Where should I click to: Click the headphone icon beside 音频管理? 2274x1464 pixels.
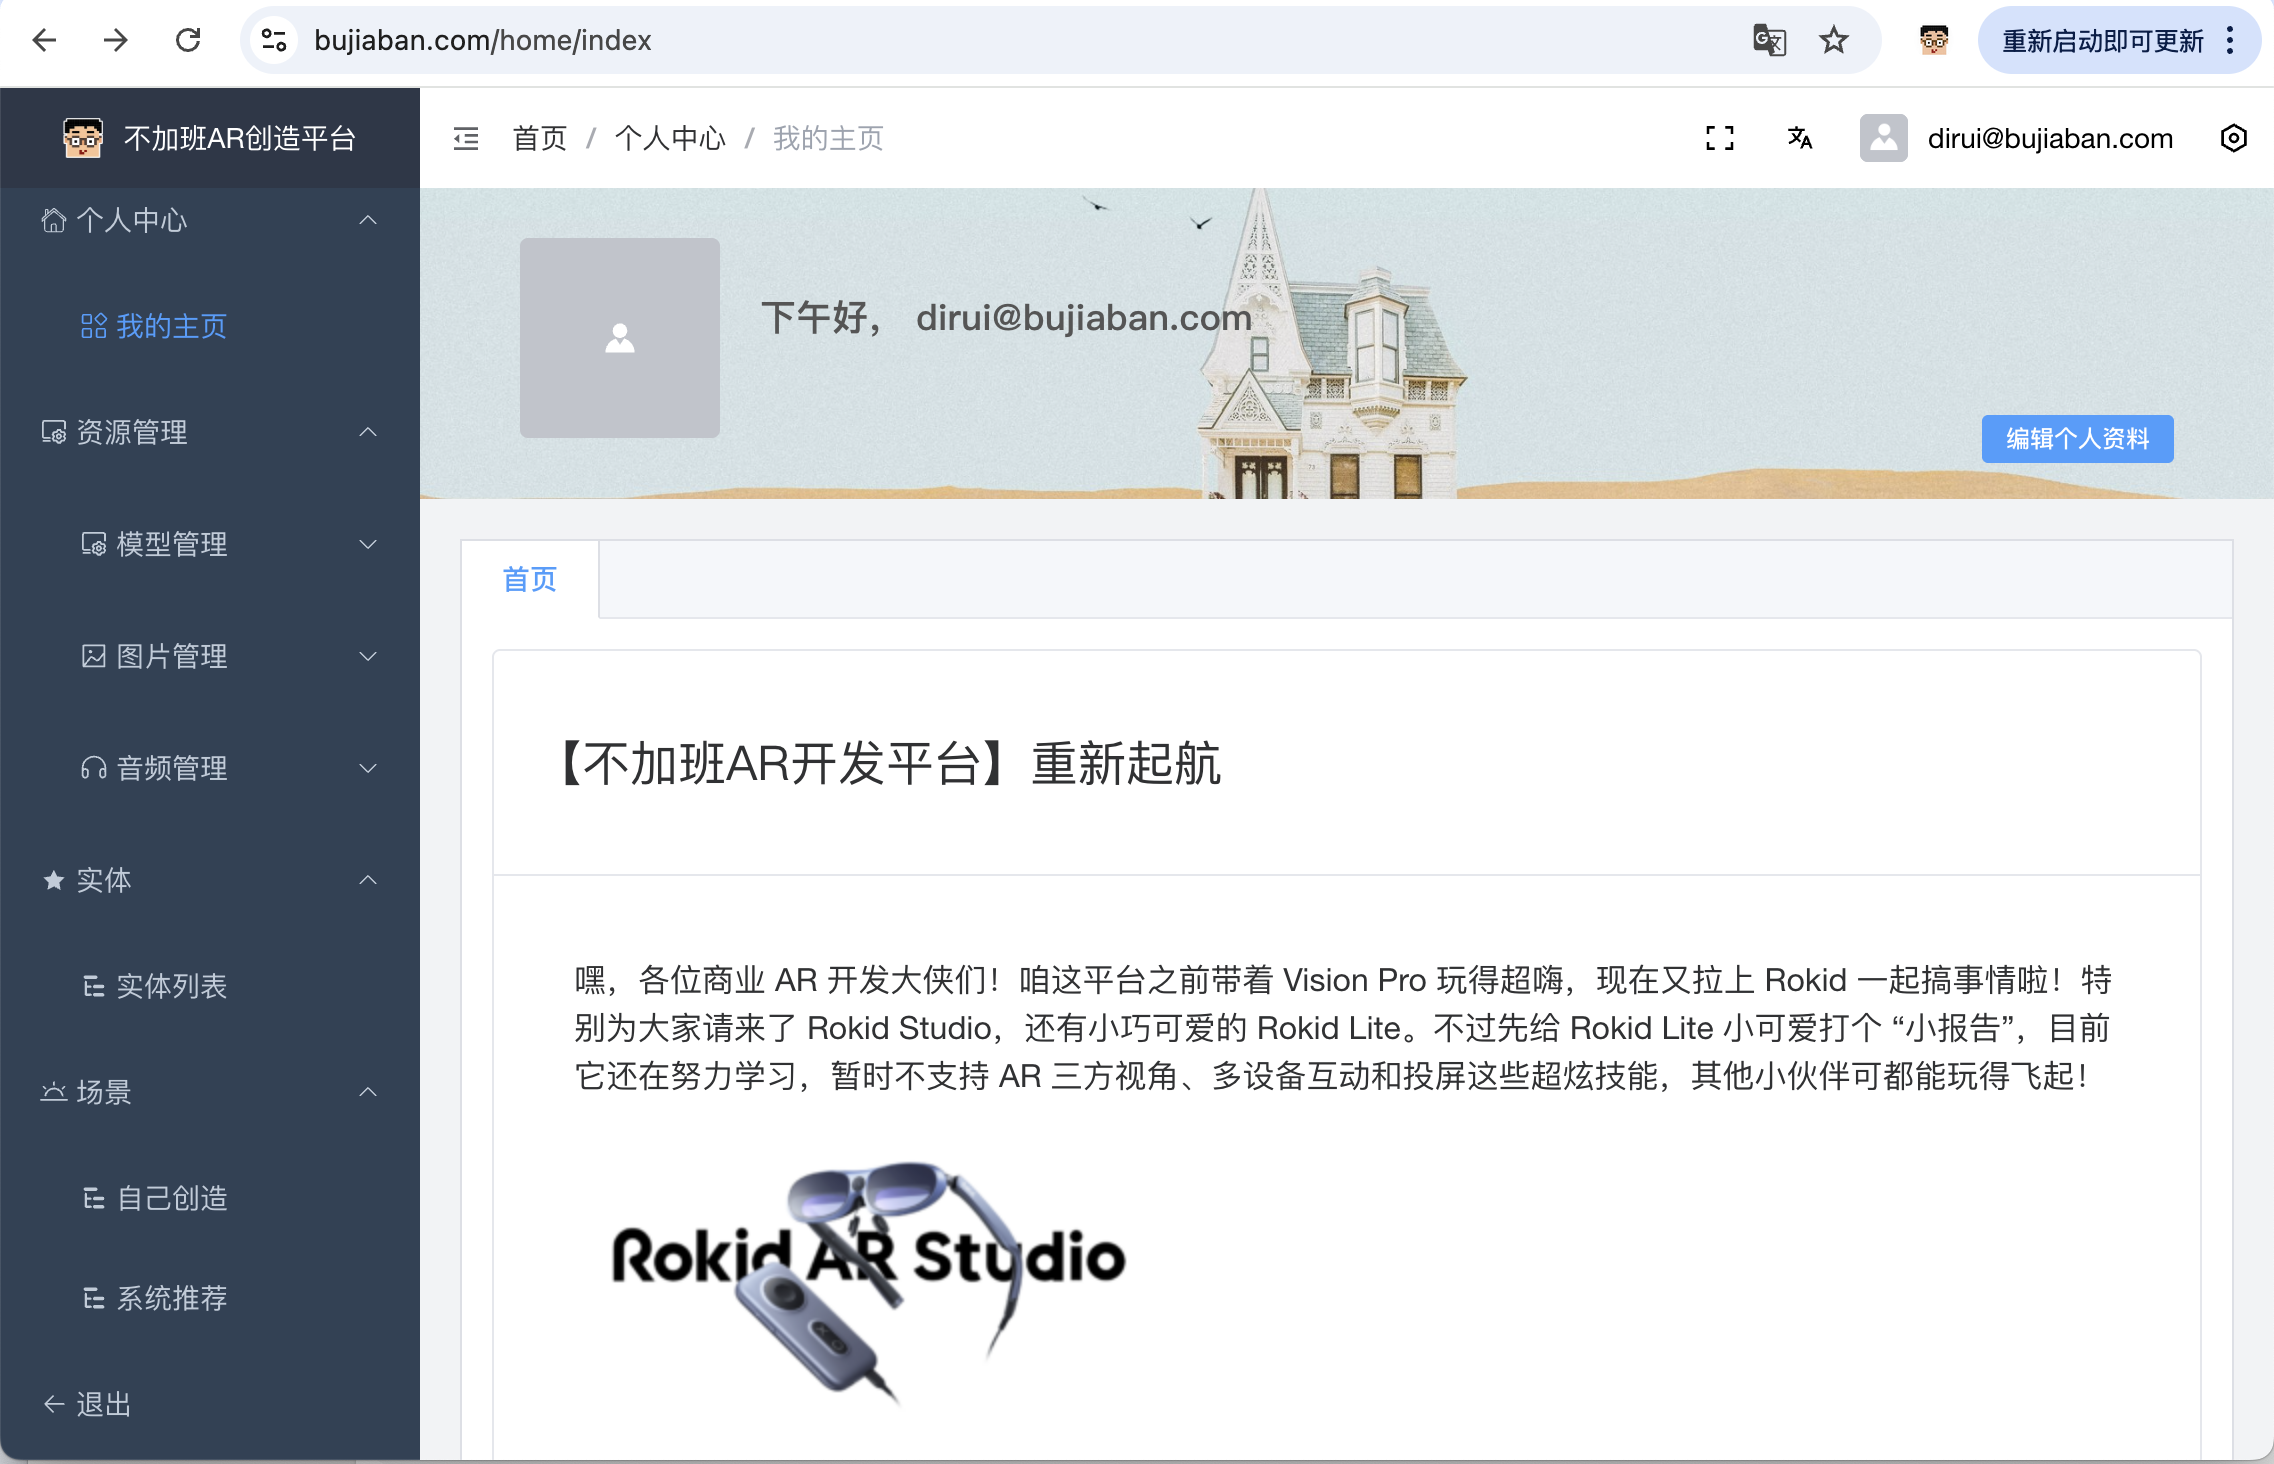[x=94, y=768]
